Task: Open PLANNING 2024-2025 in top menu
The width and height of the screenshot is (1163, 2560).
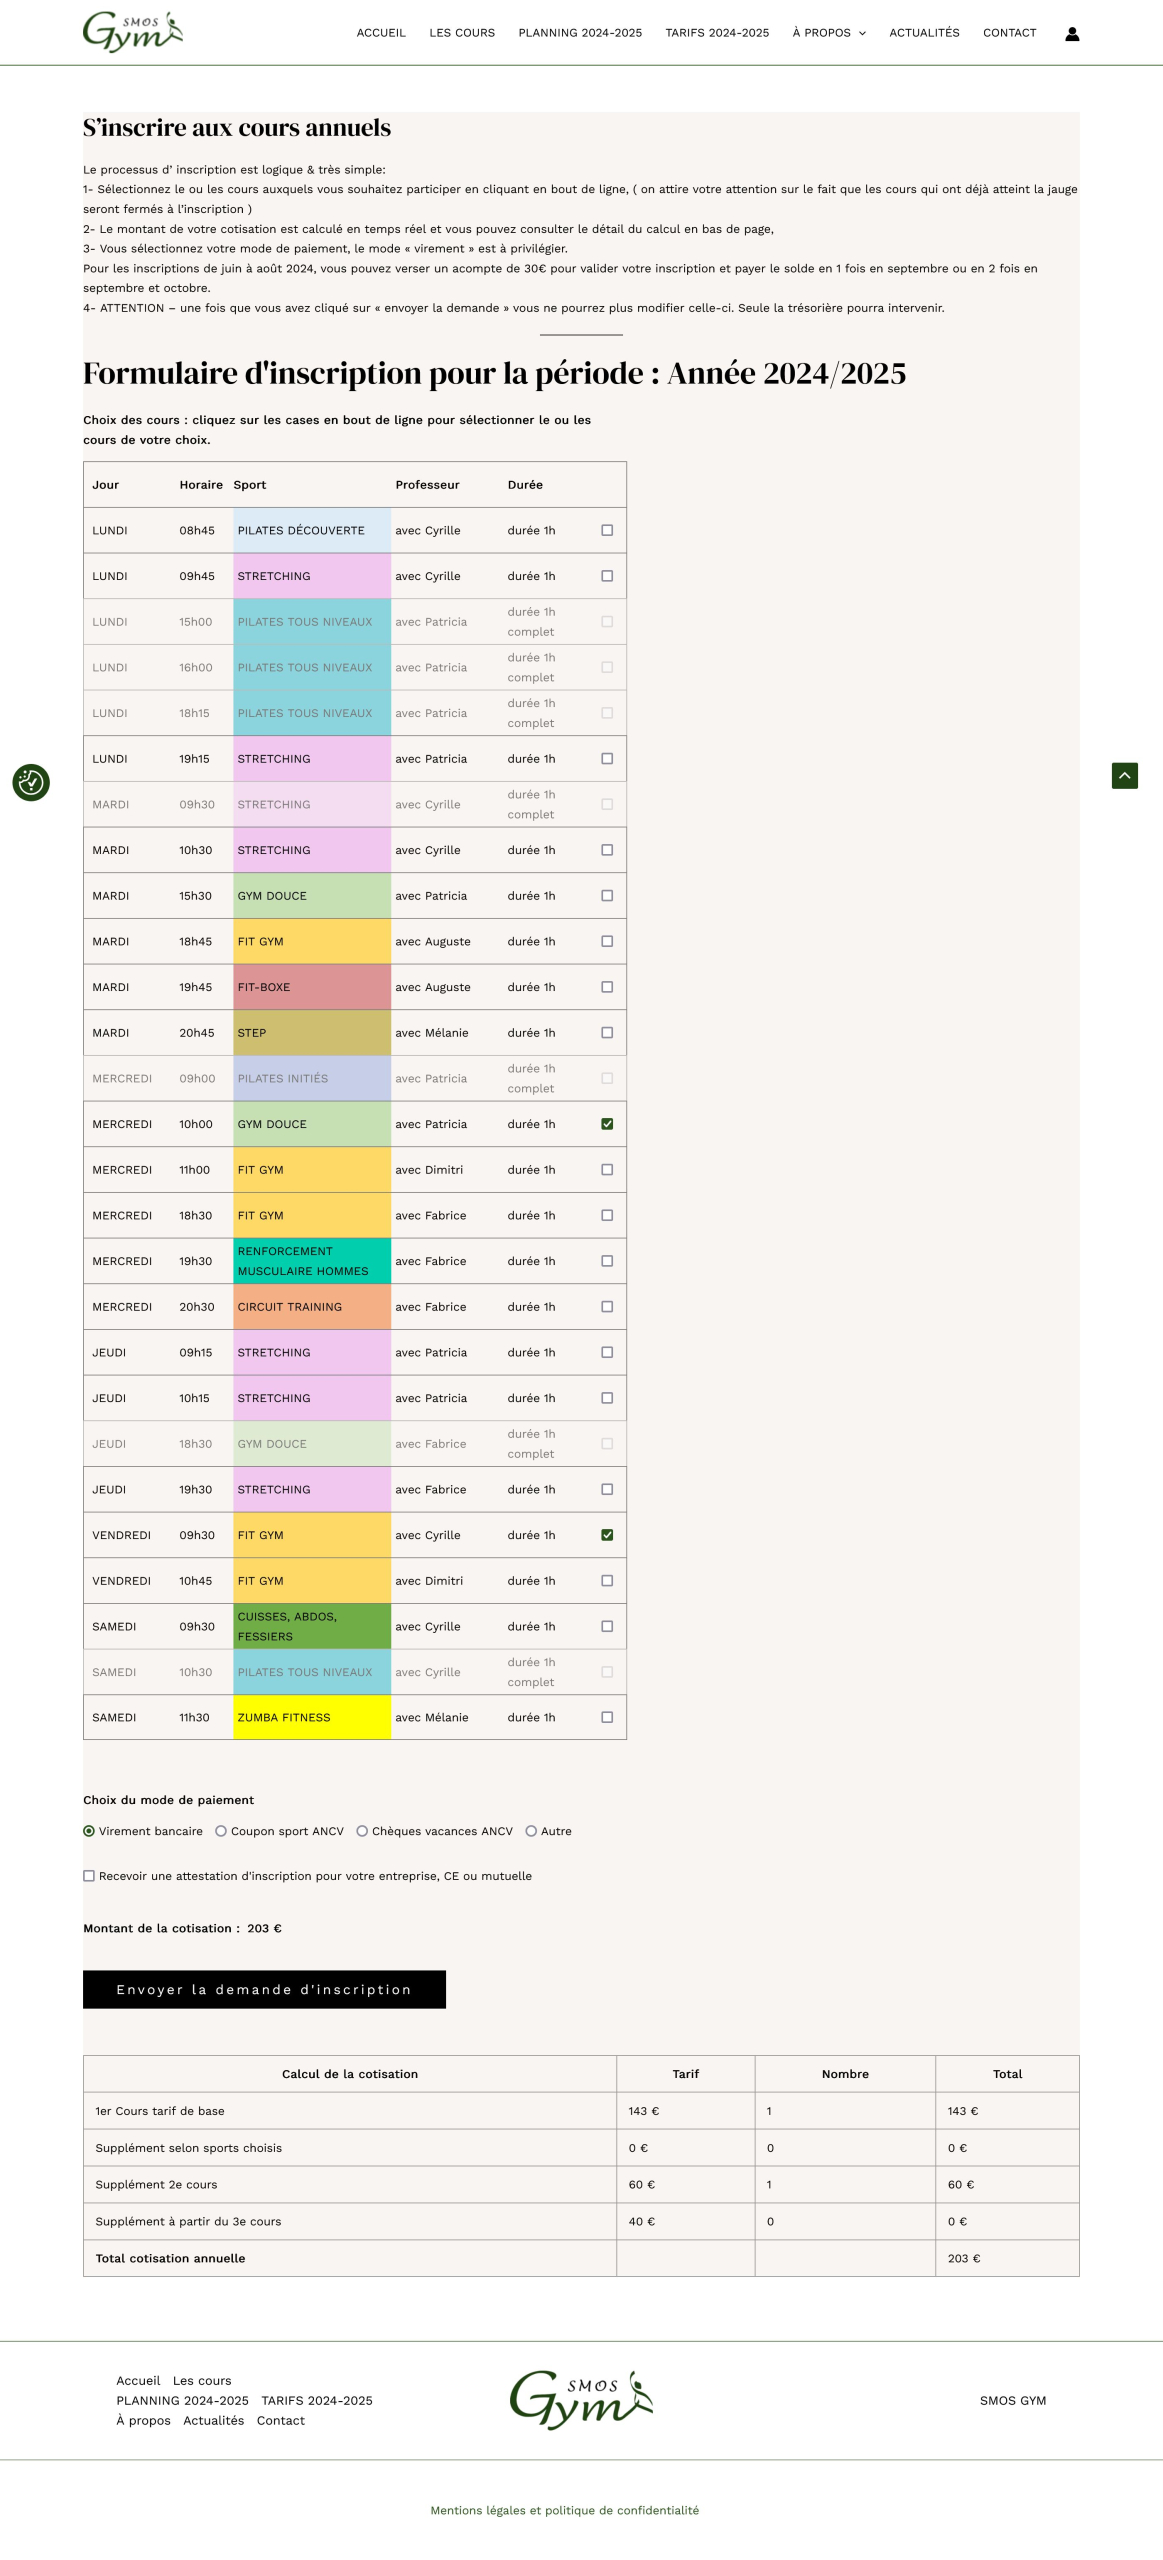Action: [580, 33]
